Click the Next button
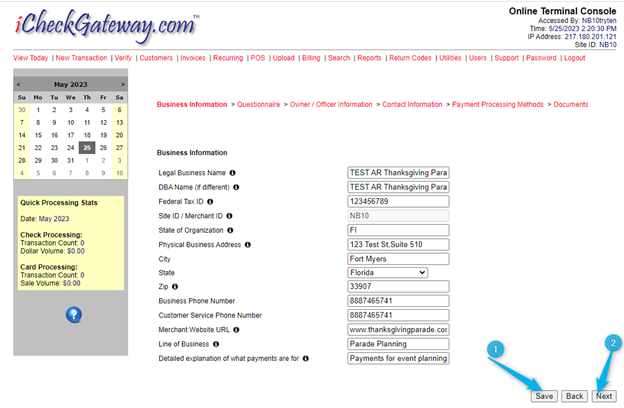The height and width of the screenshot is (408, 624). (603, 396)
